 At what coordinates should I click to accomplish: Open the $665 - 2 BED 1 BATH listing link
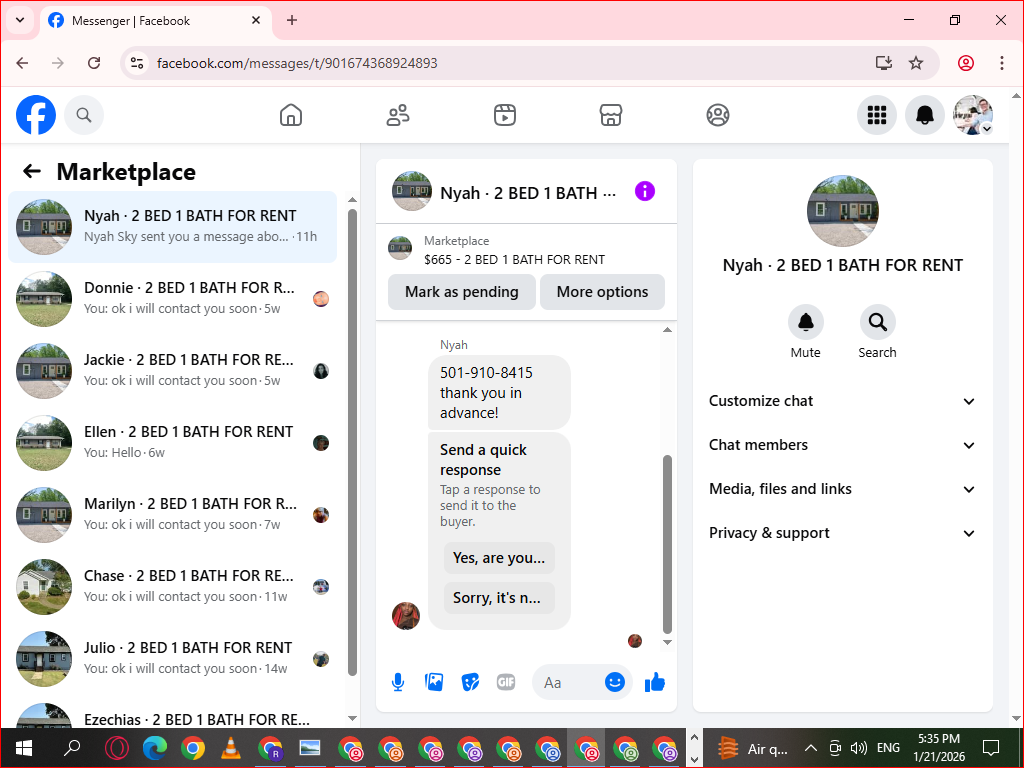[x=514, y=259]
